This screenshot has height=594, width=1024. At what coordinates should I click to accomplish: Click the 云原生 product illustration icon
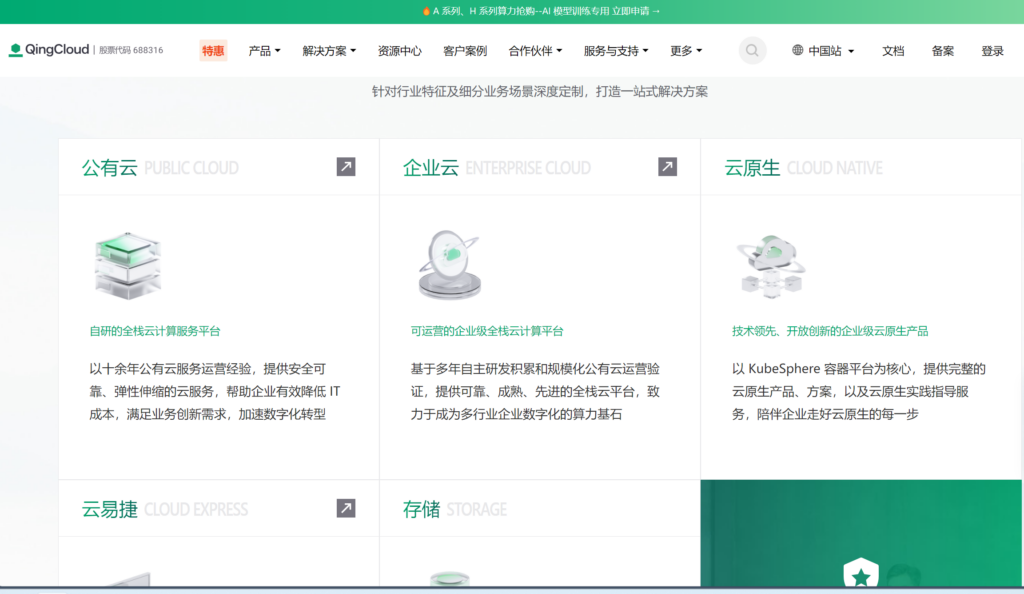770,263
